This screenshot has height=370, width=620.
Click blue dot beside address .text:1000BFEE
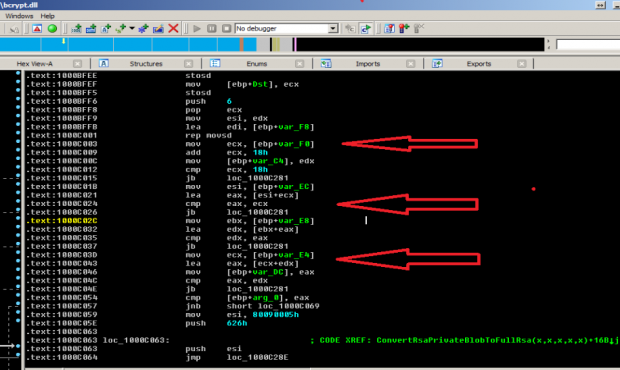click(x=18, y=74)
